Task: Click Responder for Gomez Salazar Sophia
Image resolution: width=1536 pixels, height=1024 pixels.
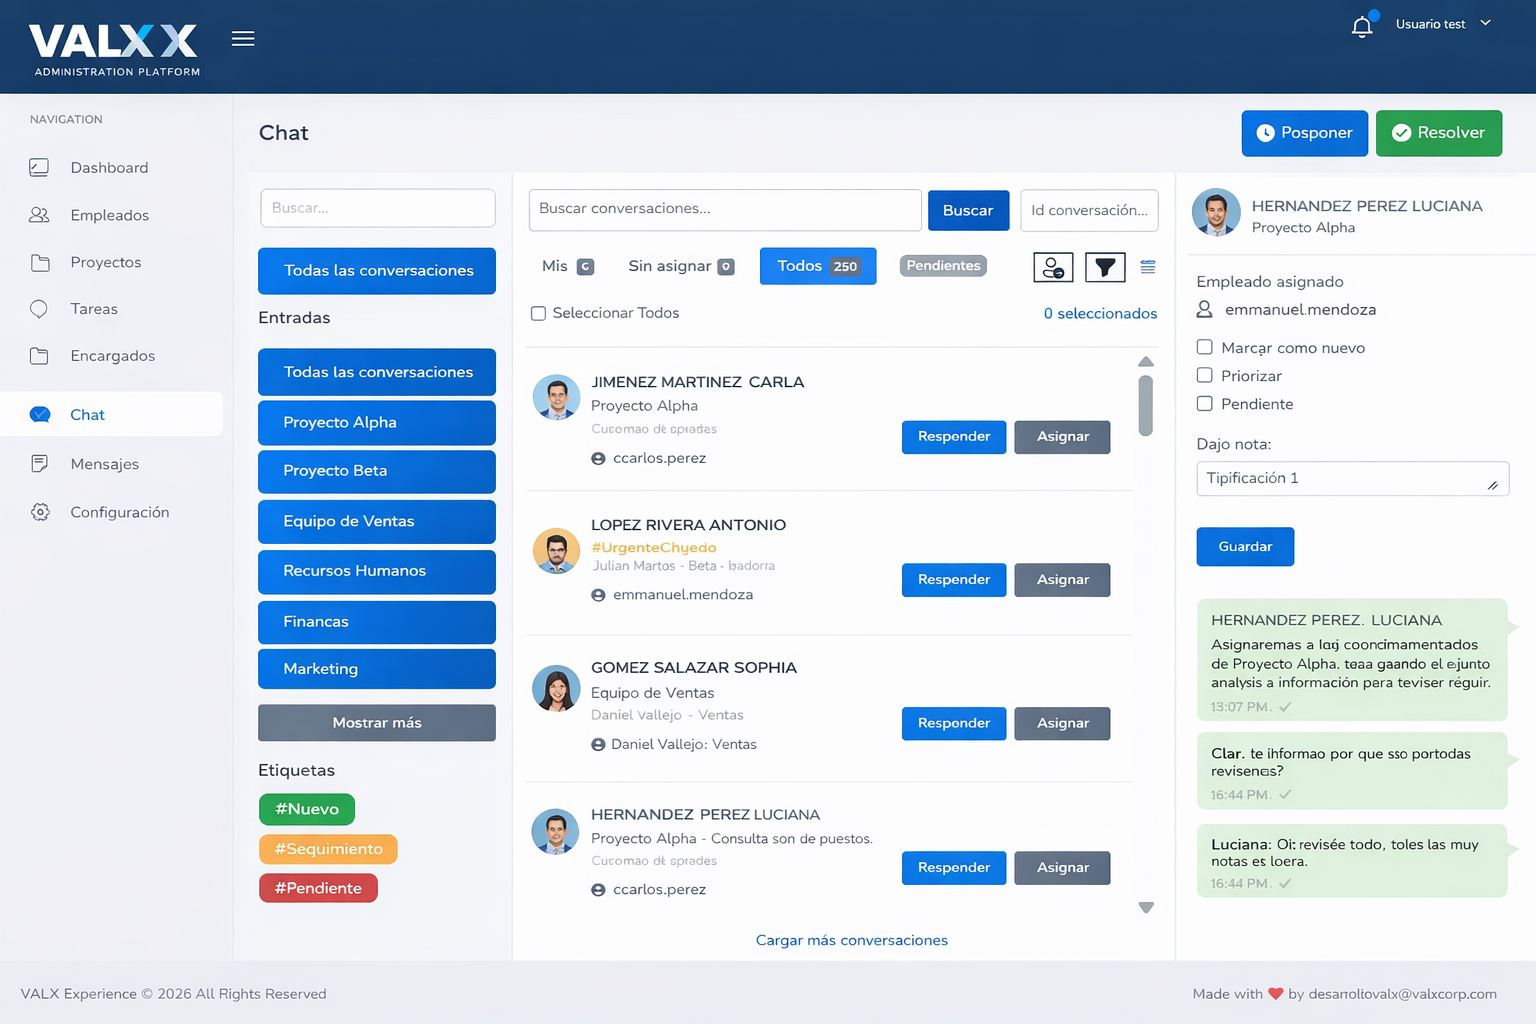Action: (x=953, y=724)
